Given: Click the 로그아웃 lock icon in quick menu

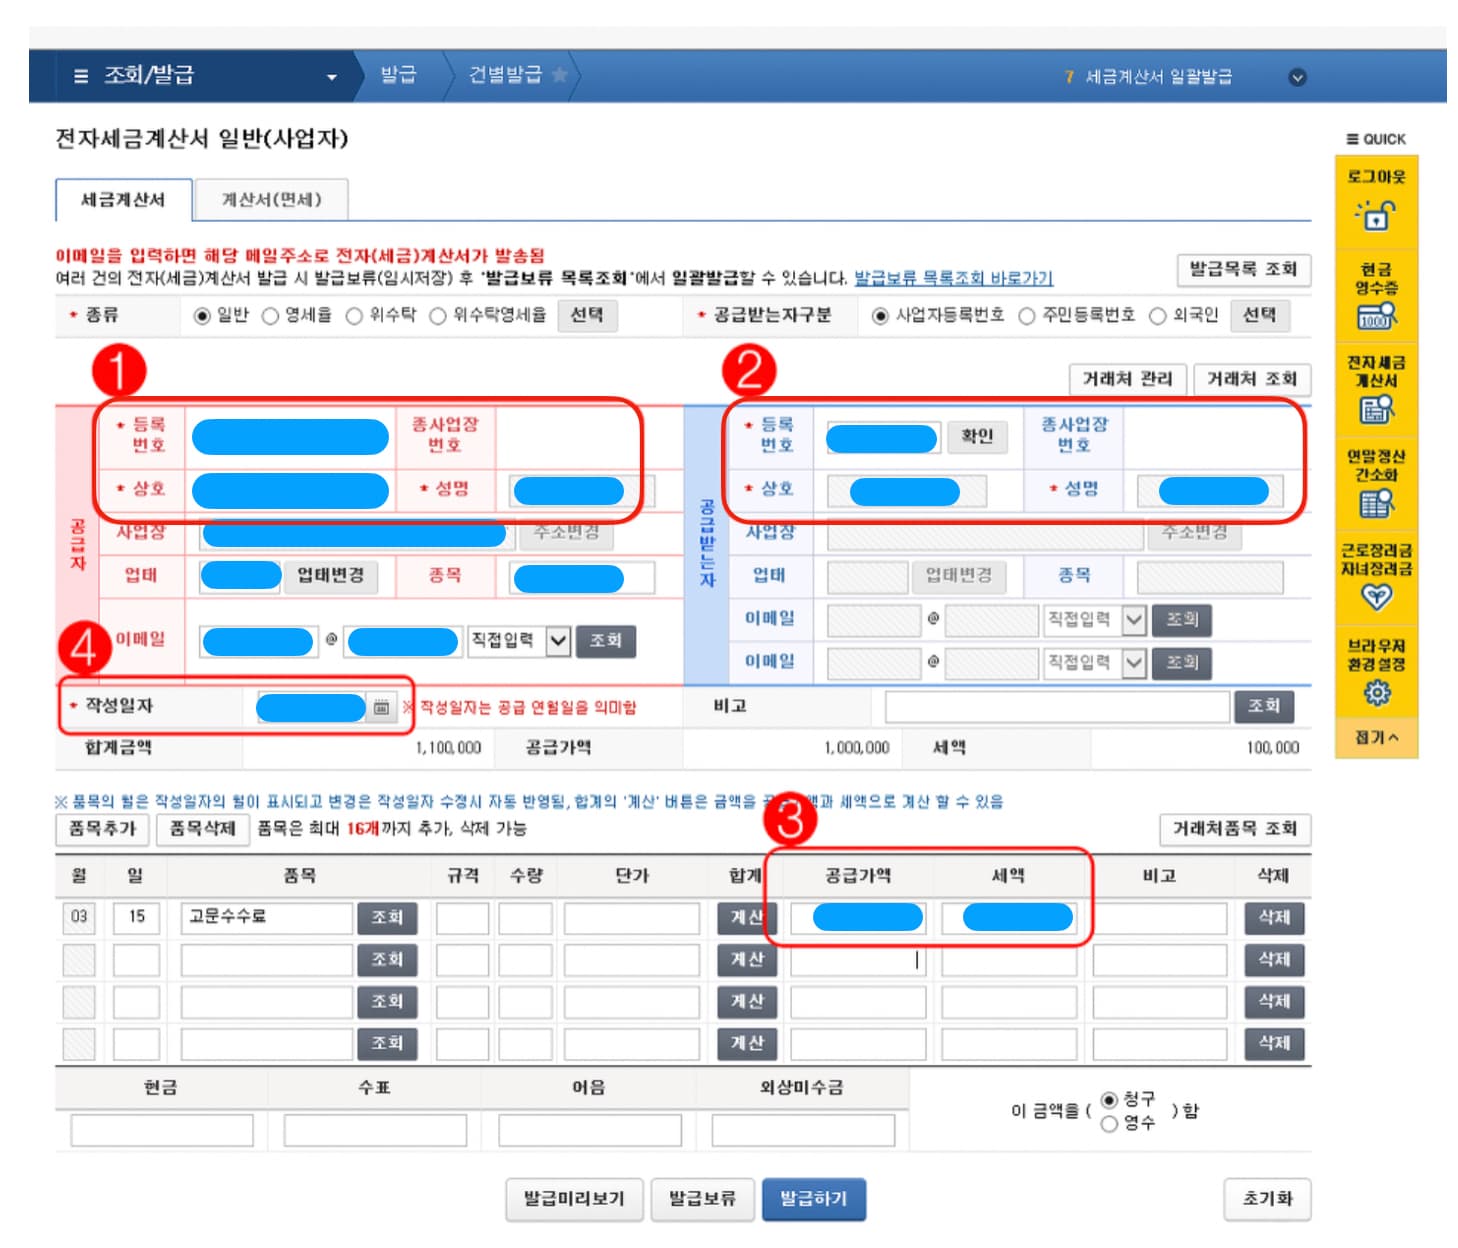Looking at the screenshot, I should pos(1375,214).
